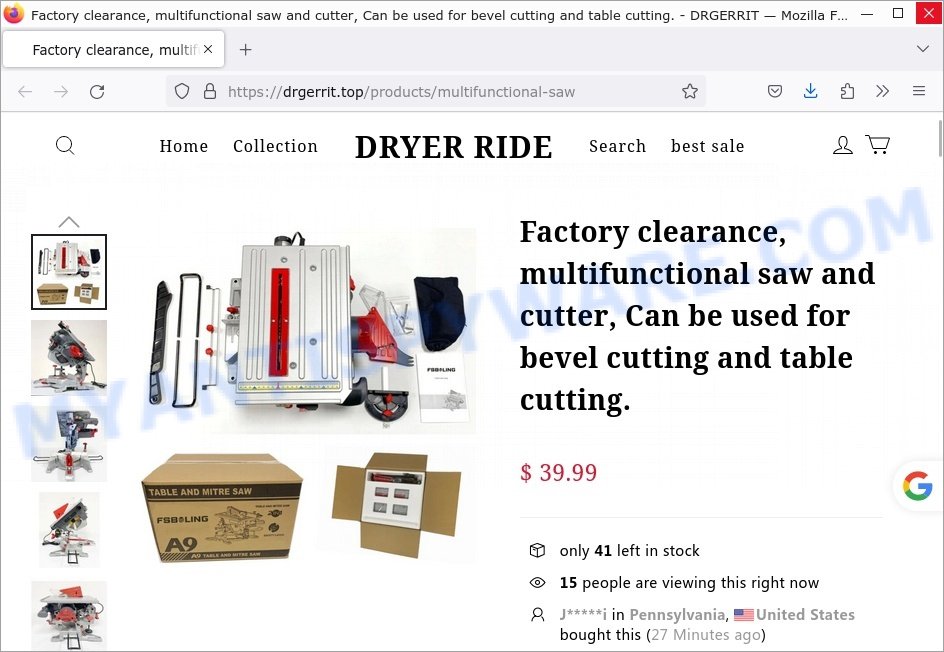Click the site search magnifier icon
This screenshot has height=652, width=944.
pos(64,145)
